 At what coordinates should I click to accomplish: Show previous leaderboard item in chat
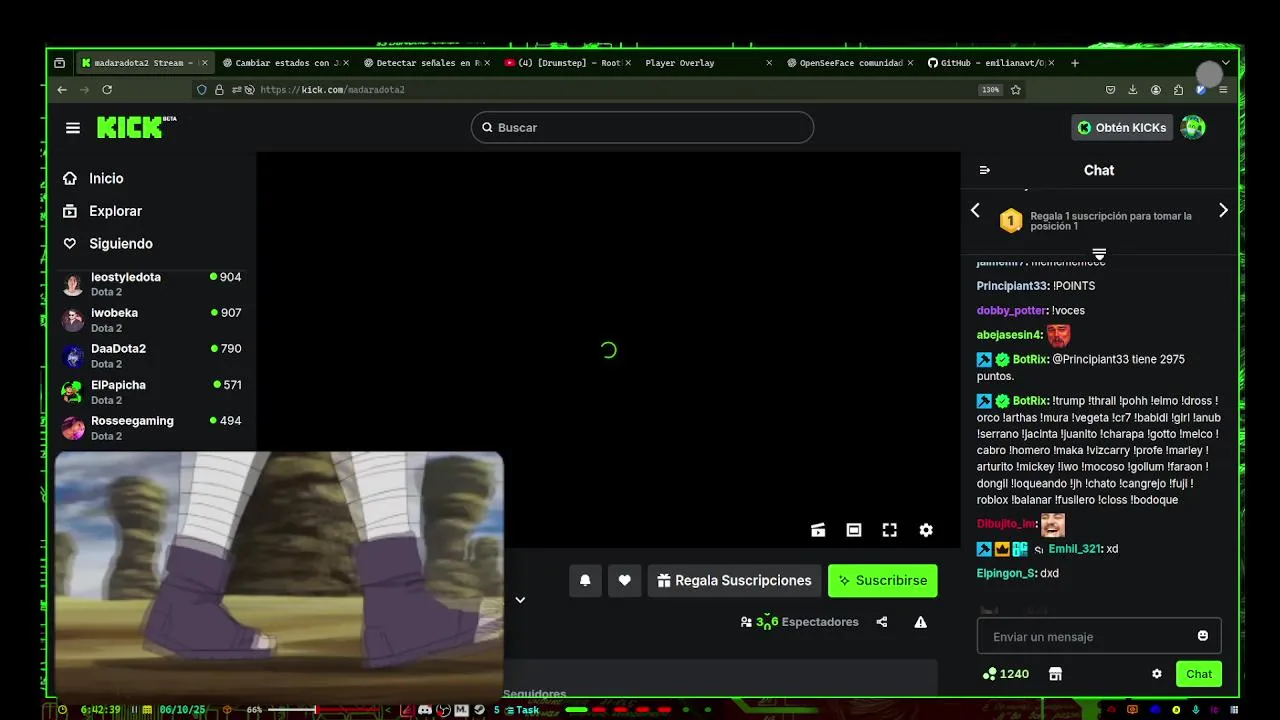[976, 210]
